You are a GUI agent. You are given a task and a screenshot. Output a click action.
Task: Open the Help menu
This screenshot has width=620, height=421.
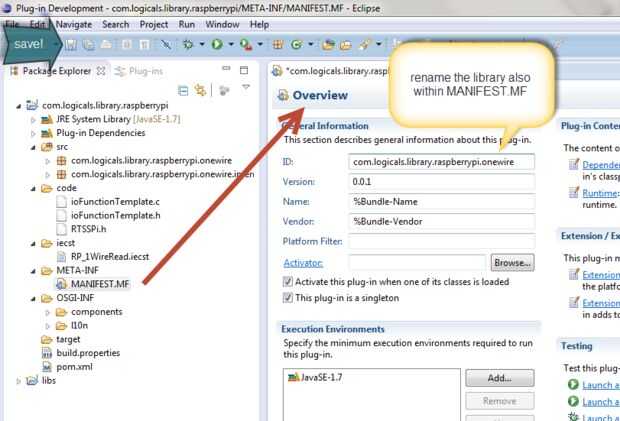tap(259, 25)
